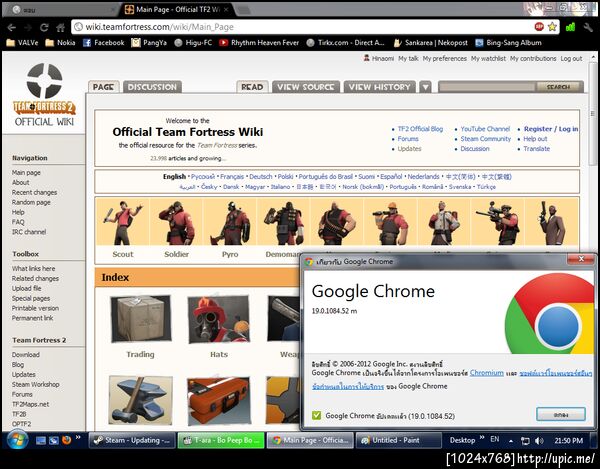Viewport: 600px width, 469px height.
Task: Open the Hats index image
Action: point(219,320)
